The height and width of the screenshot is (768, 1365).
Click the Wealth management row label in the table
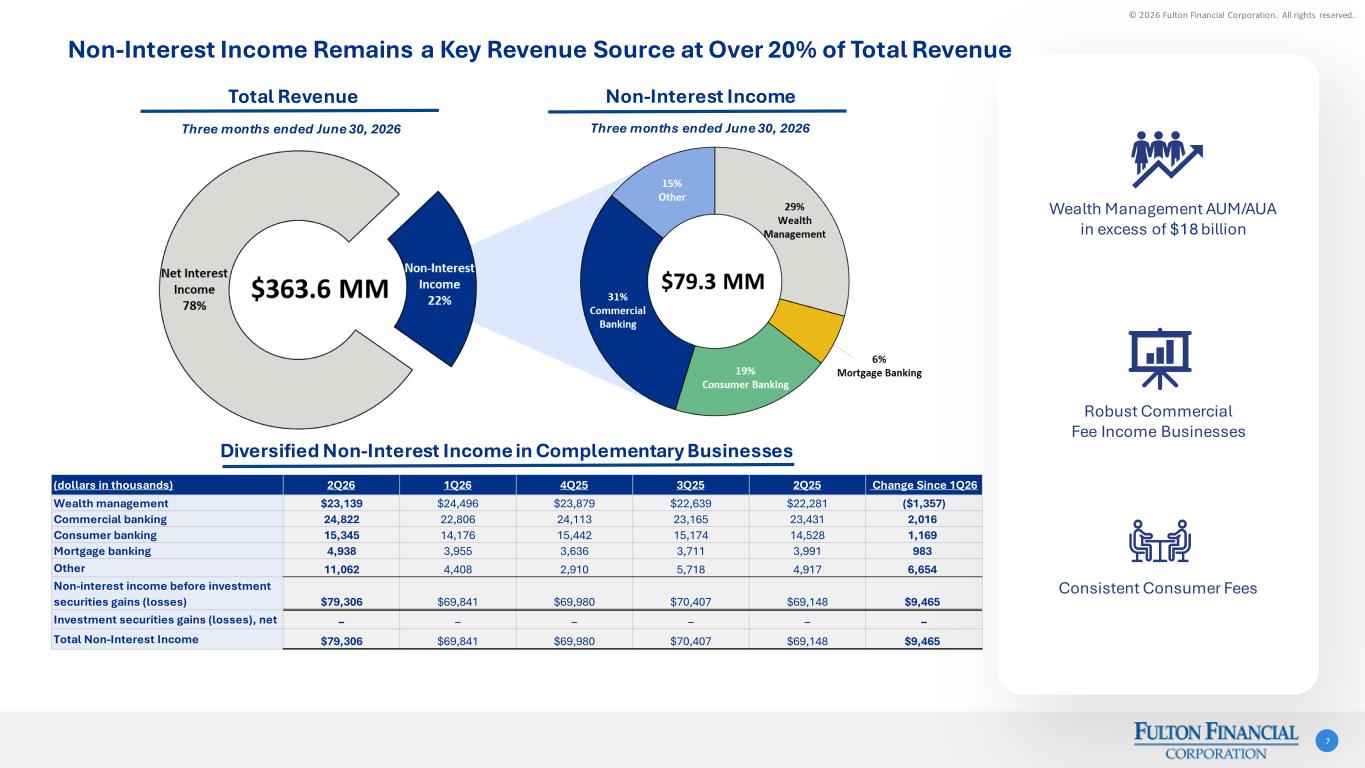[x=111, y=503]
